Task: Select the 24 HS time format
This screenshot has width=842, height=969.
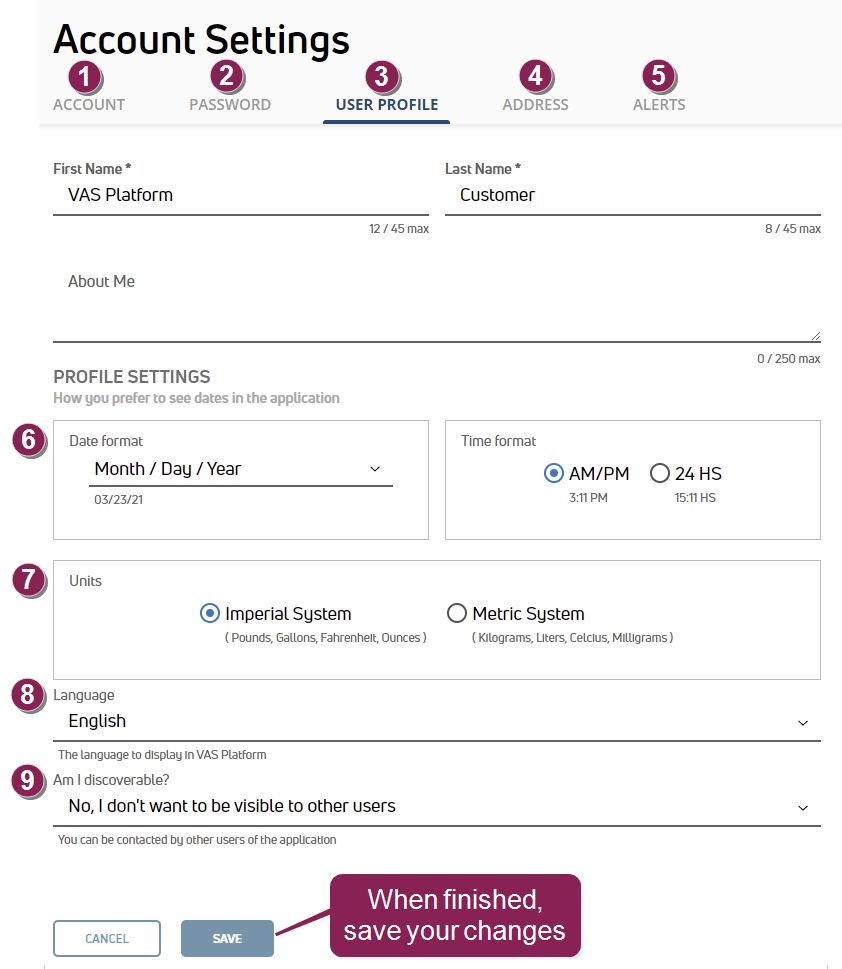Action: pos(660,473)
